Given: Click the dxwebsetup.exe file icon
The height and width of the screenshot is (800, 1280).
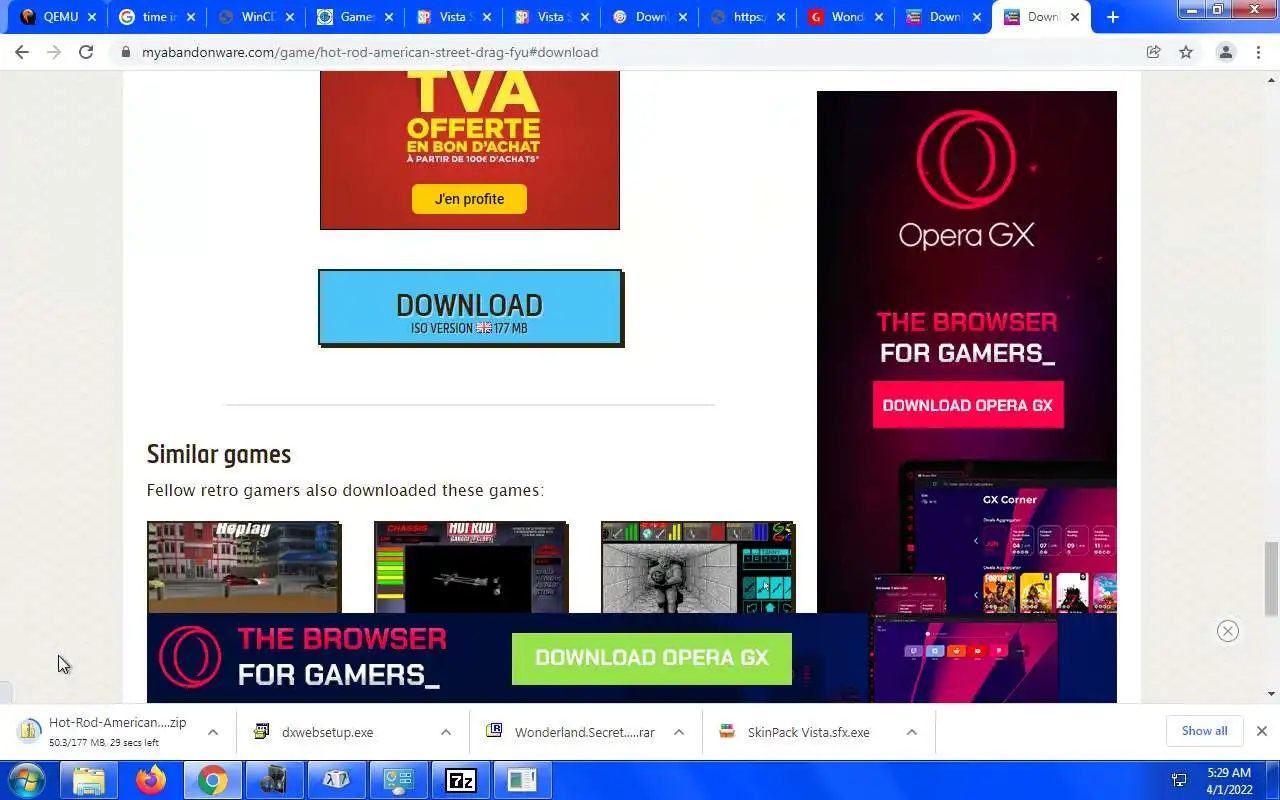Looking at the screenshot, I should pyautogui.click(x=262, y=731).
